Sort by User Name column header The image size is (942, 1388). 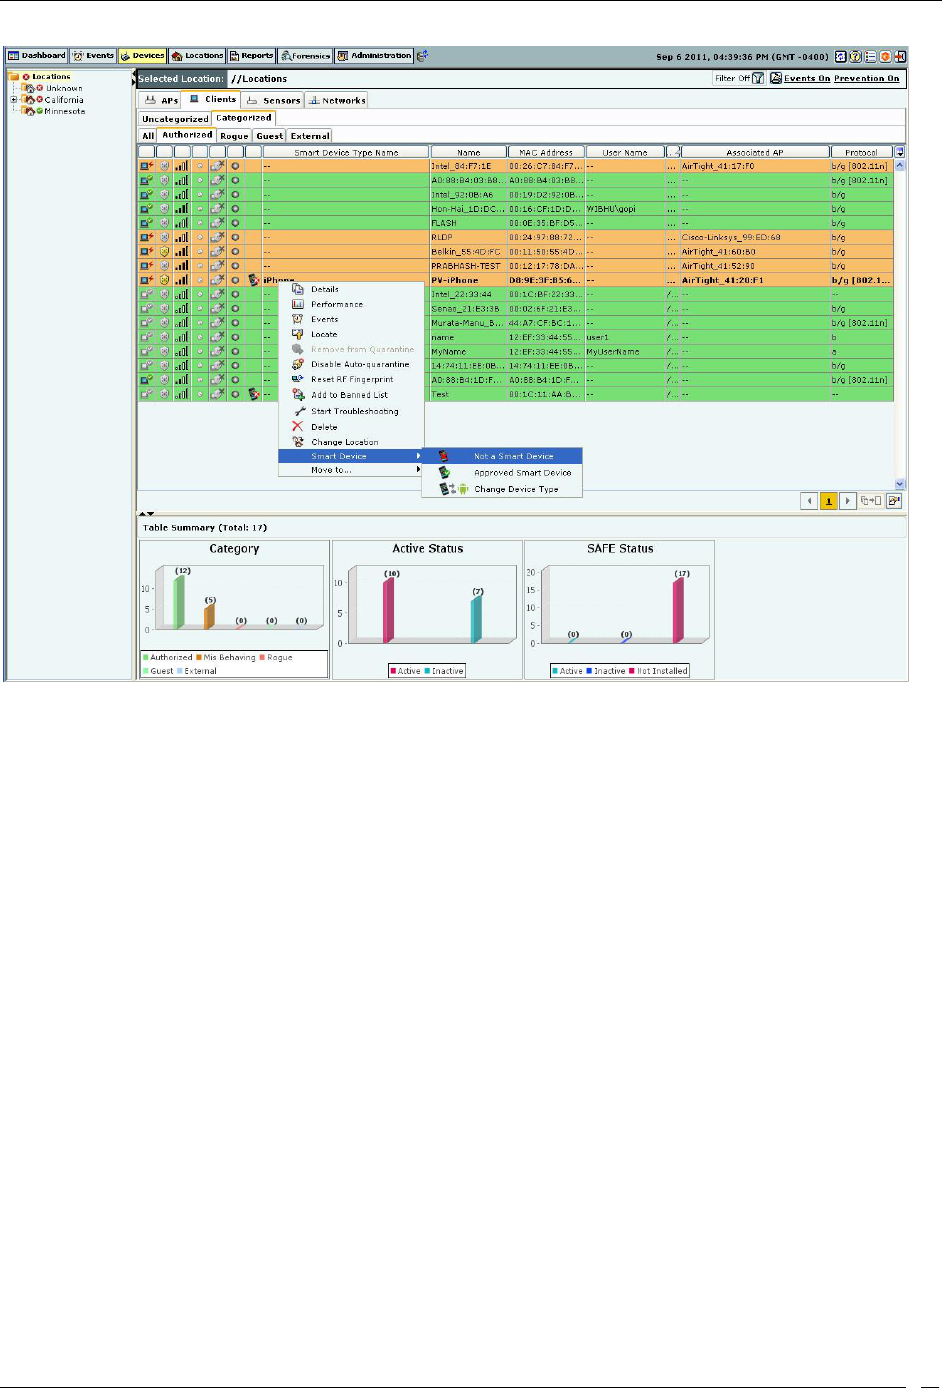click(x=625, y=153)
